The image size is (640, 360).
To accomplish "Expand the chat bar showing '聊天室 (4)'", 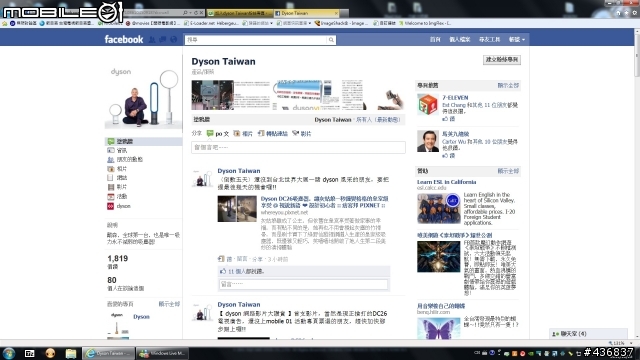I will (588, 333).
